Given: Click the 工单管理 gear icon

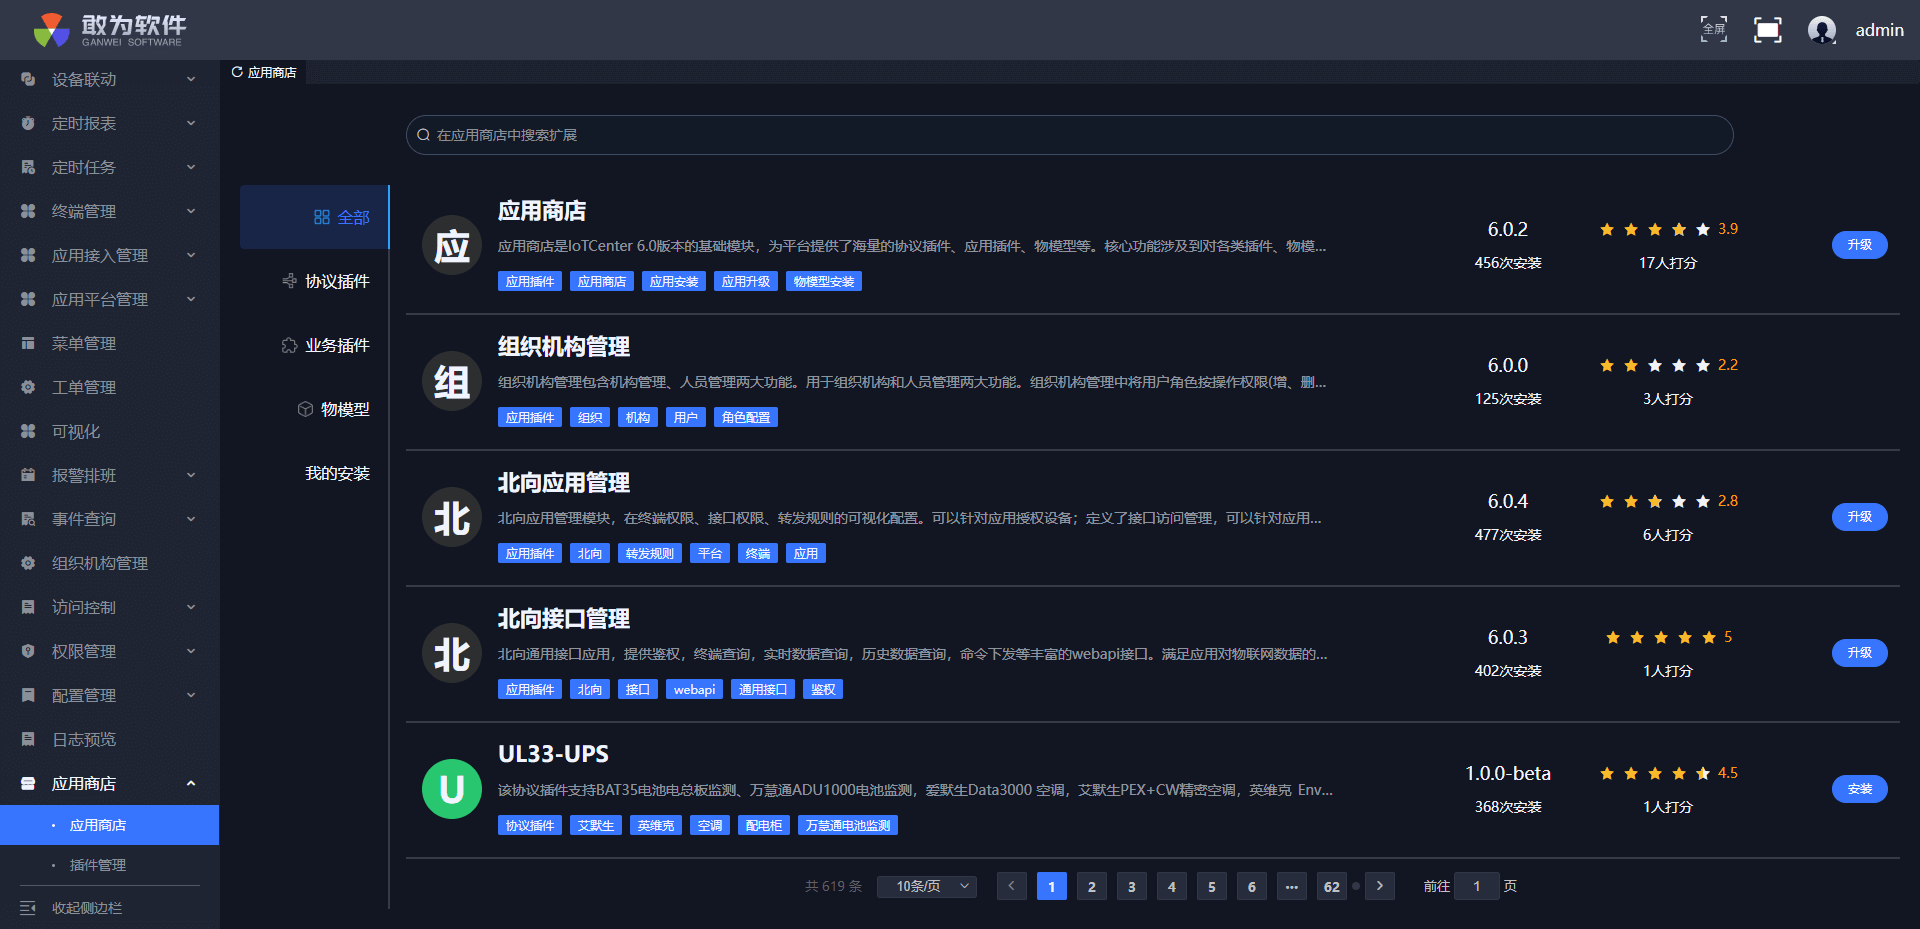Looking at the screenshot, I should coord(28,387).
